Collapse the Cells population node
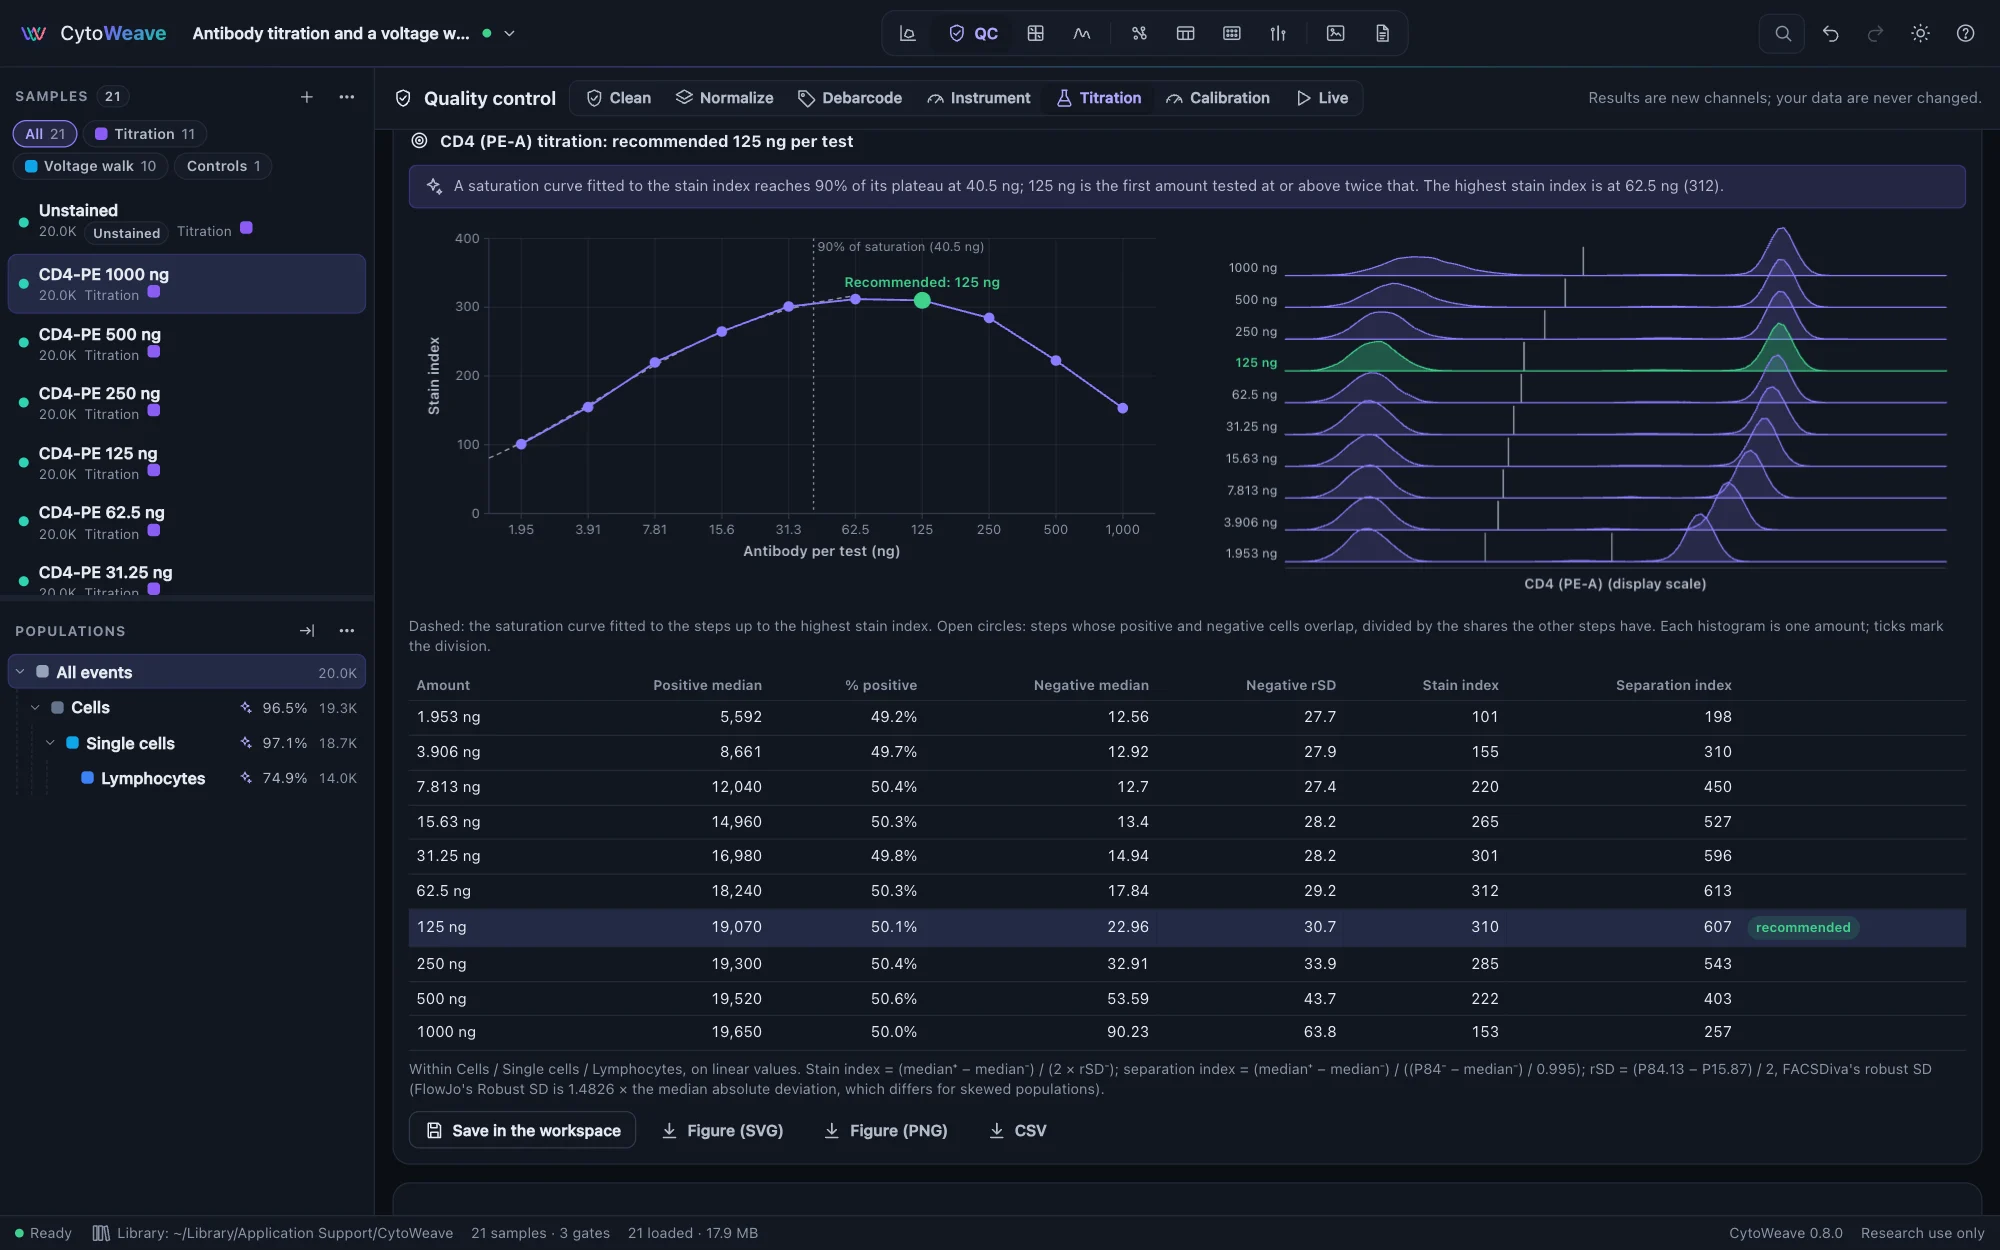 35,708
